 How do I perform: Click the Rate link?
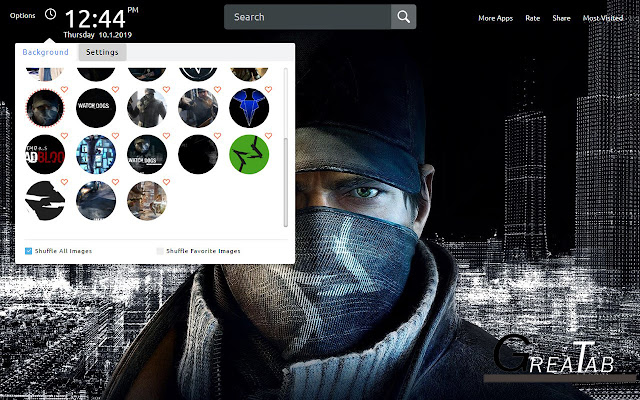coord(533,18)
